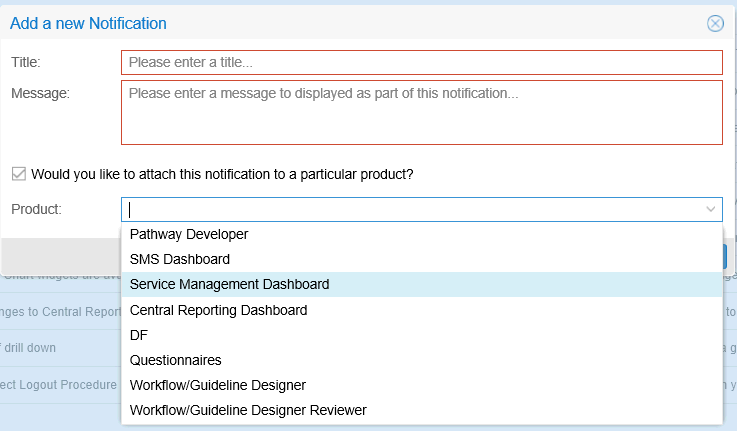
Task: Pick the Workflow/Guideline Designer option
Action: [217, 385]
